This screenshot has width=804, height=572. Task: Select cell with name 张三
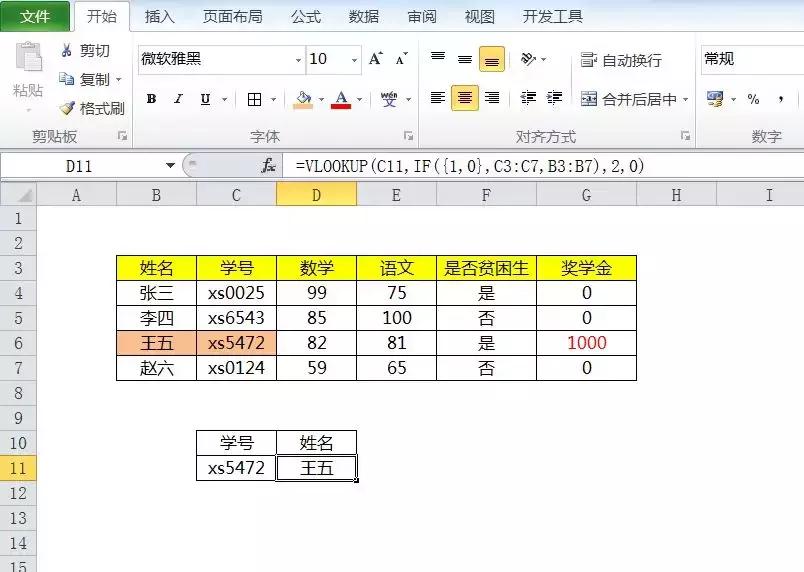156,293
